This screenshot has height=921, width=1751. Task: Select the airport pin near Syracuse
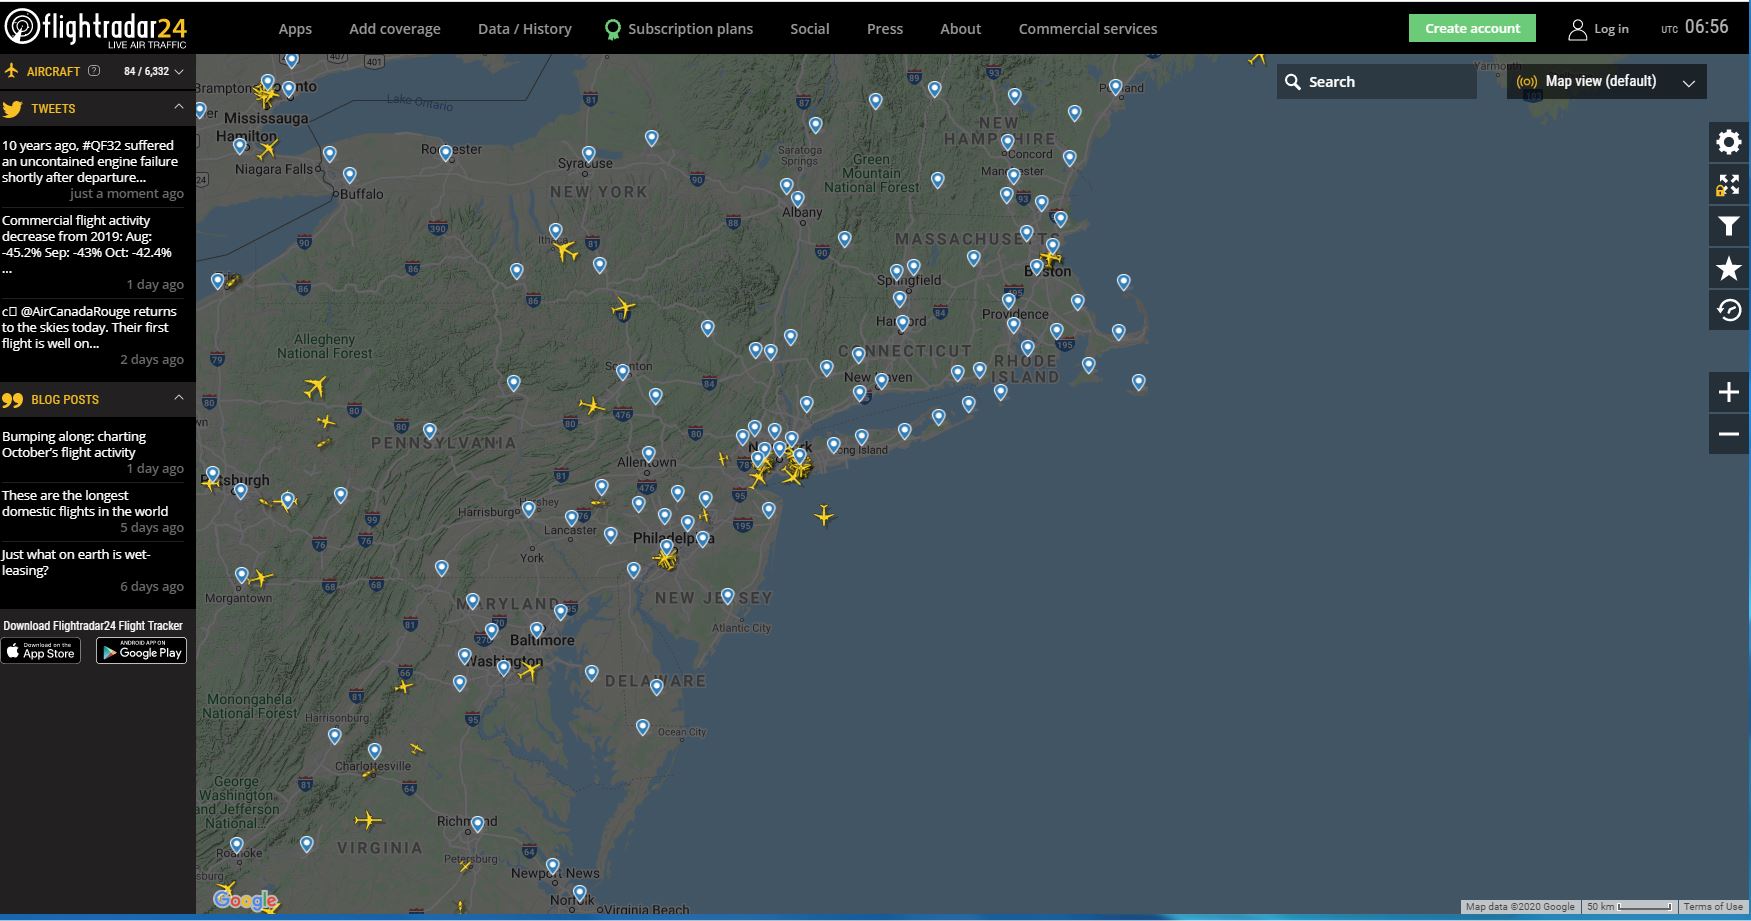click(x=589, y=154)
